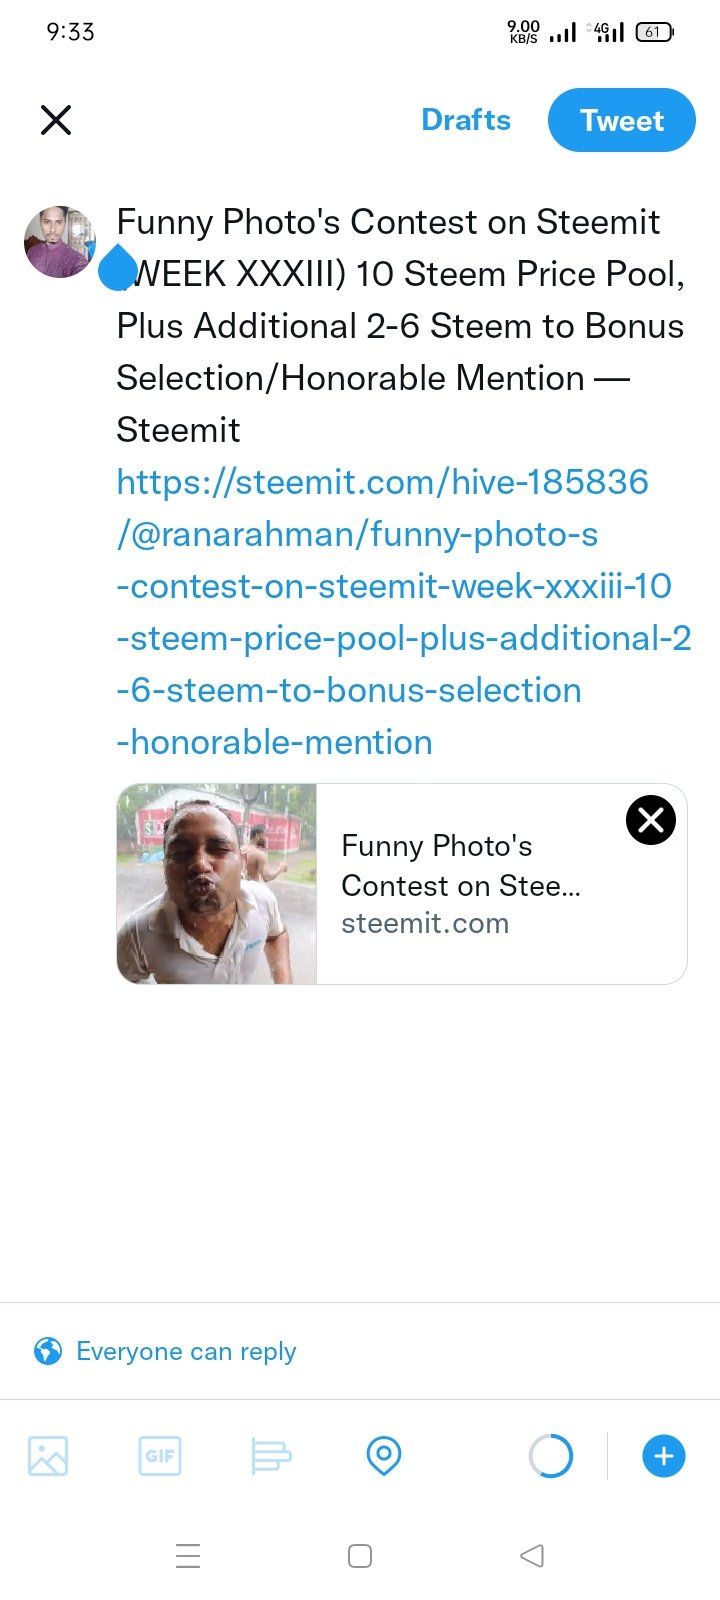720x1600 pixels.
Task: Open the link preview thumbnail image
Action: tap(217, 884)
